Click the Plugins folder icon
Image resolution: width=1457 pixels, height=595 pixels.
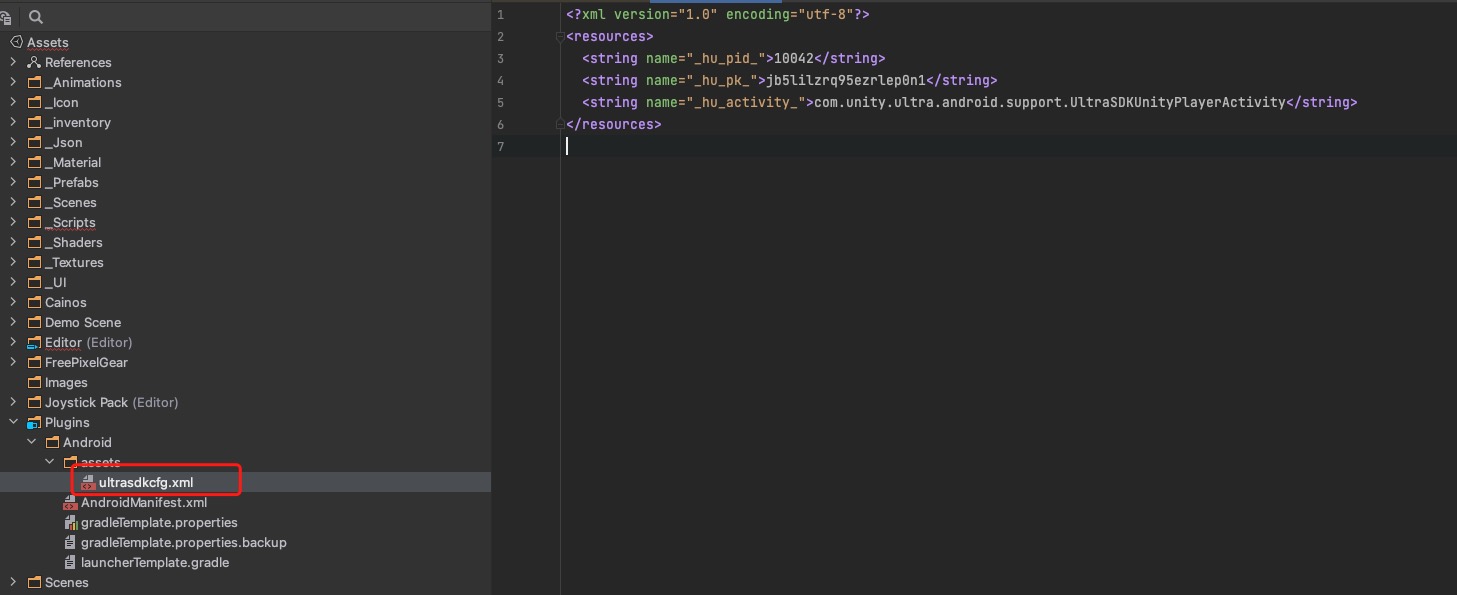pos(34,422)
